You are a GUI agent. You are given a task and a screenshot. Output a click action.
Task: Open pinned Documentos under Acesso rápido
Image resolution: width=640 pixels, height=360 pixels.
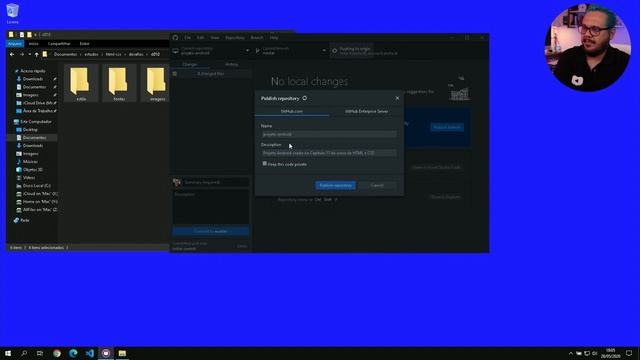(x=34, y=87)
